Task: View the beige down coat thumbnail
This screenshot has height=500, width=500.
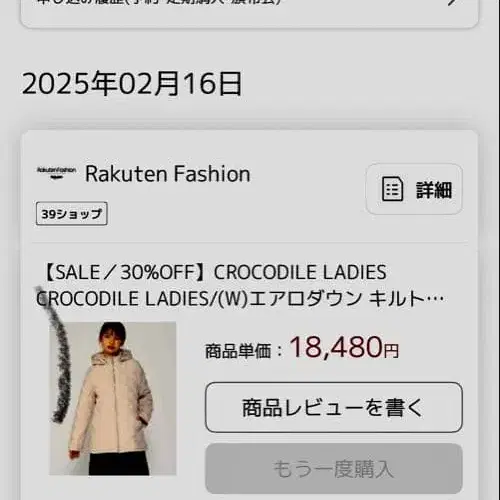Action: click(113, 398)
